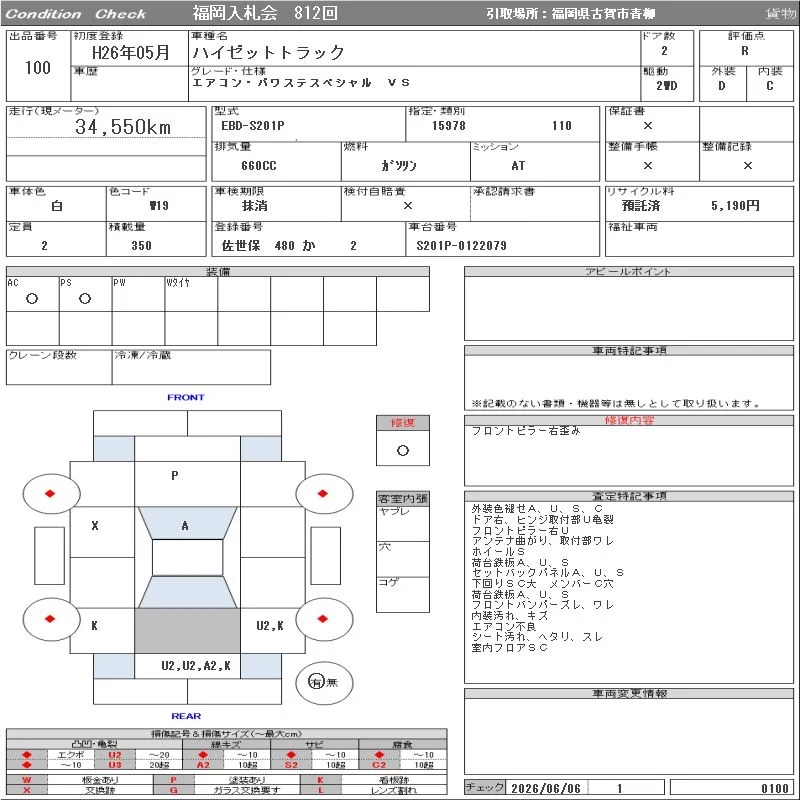Click the red S2 legend code

[291, 764]
